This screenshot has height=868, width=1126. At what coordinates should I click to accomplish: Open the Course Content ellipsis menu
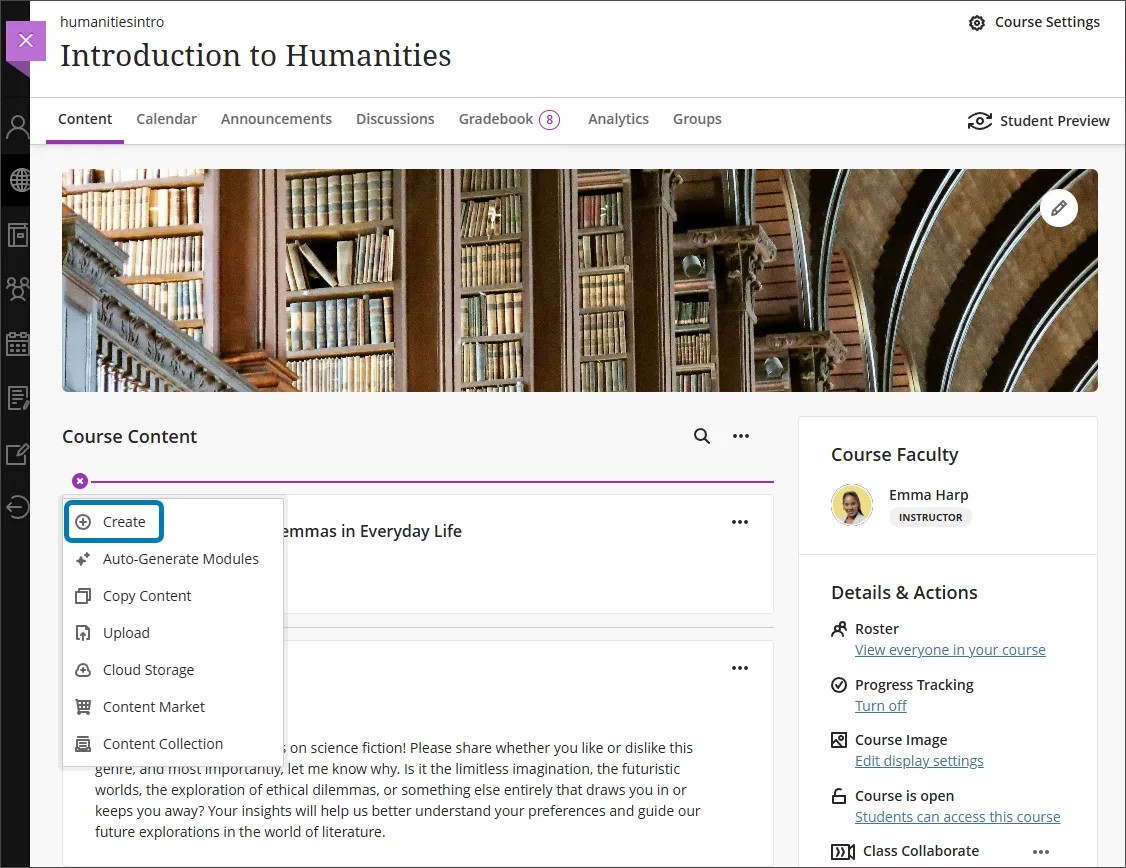[x=740, y=436]
